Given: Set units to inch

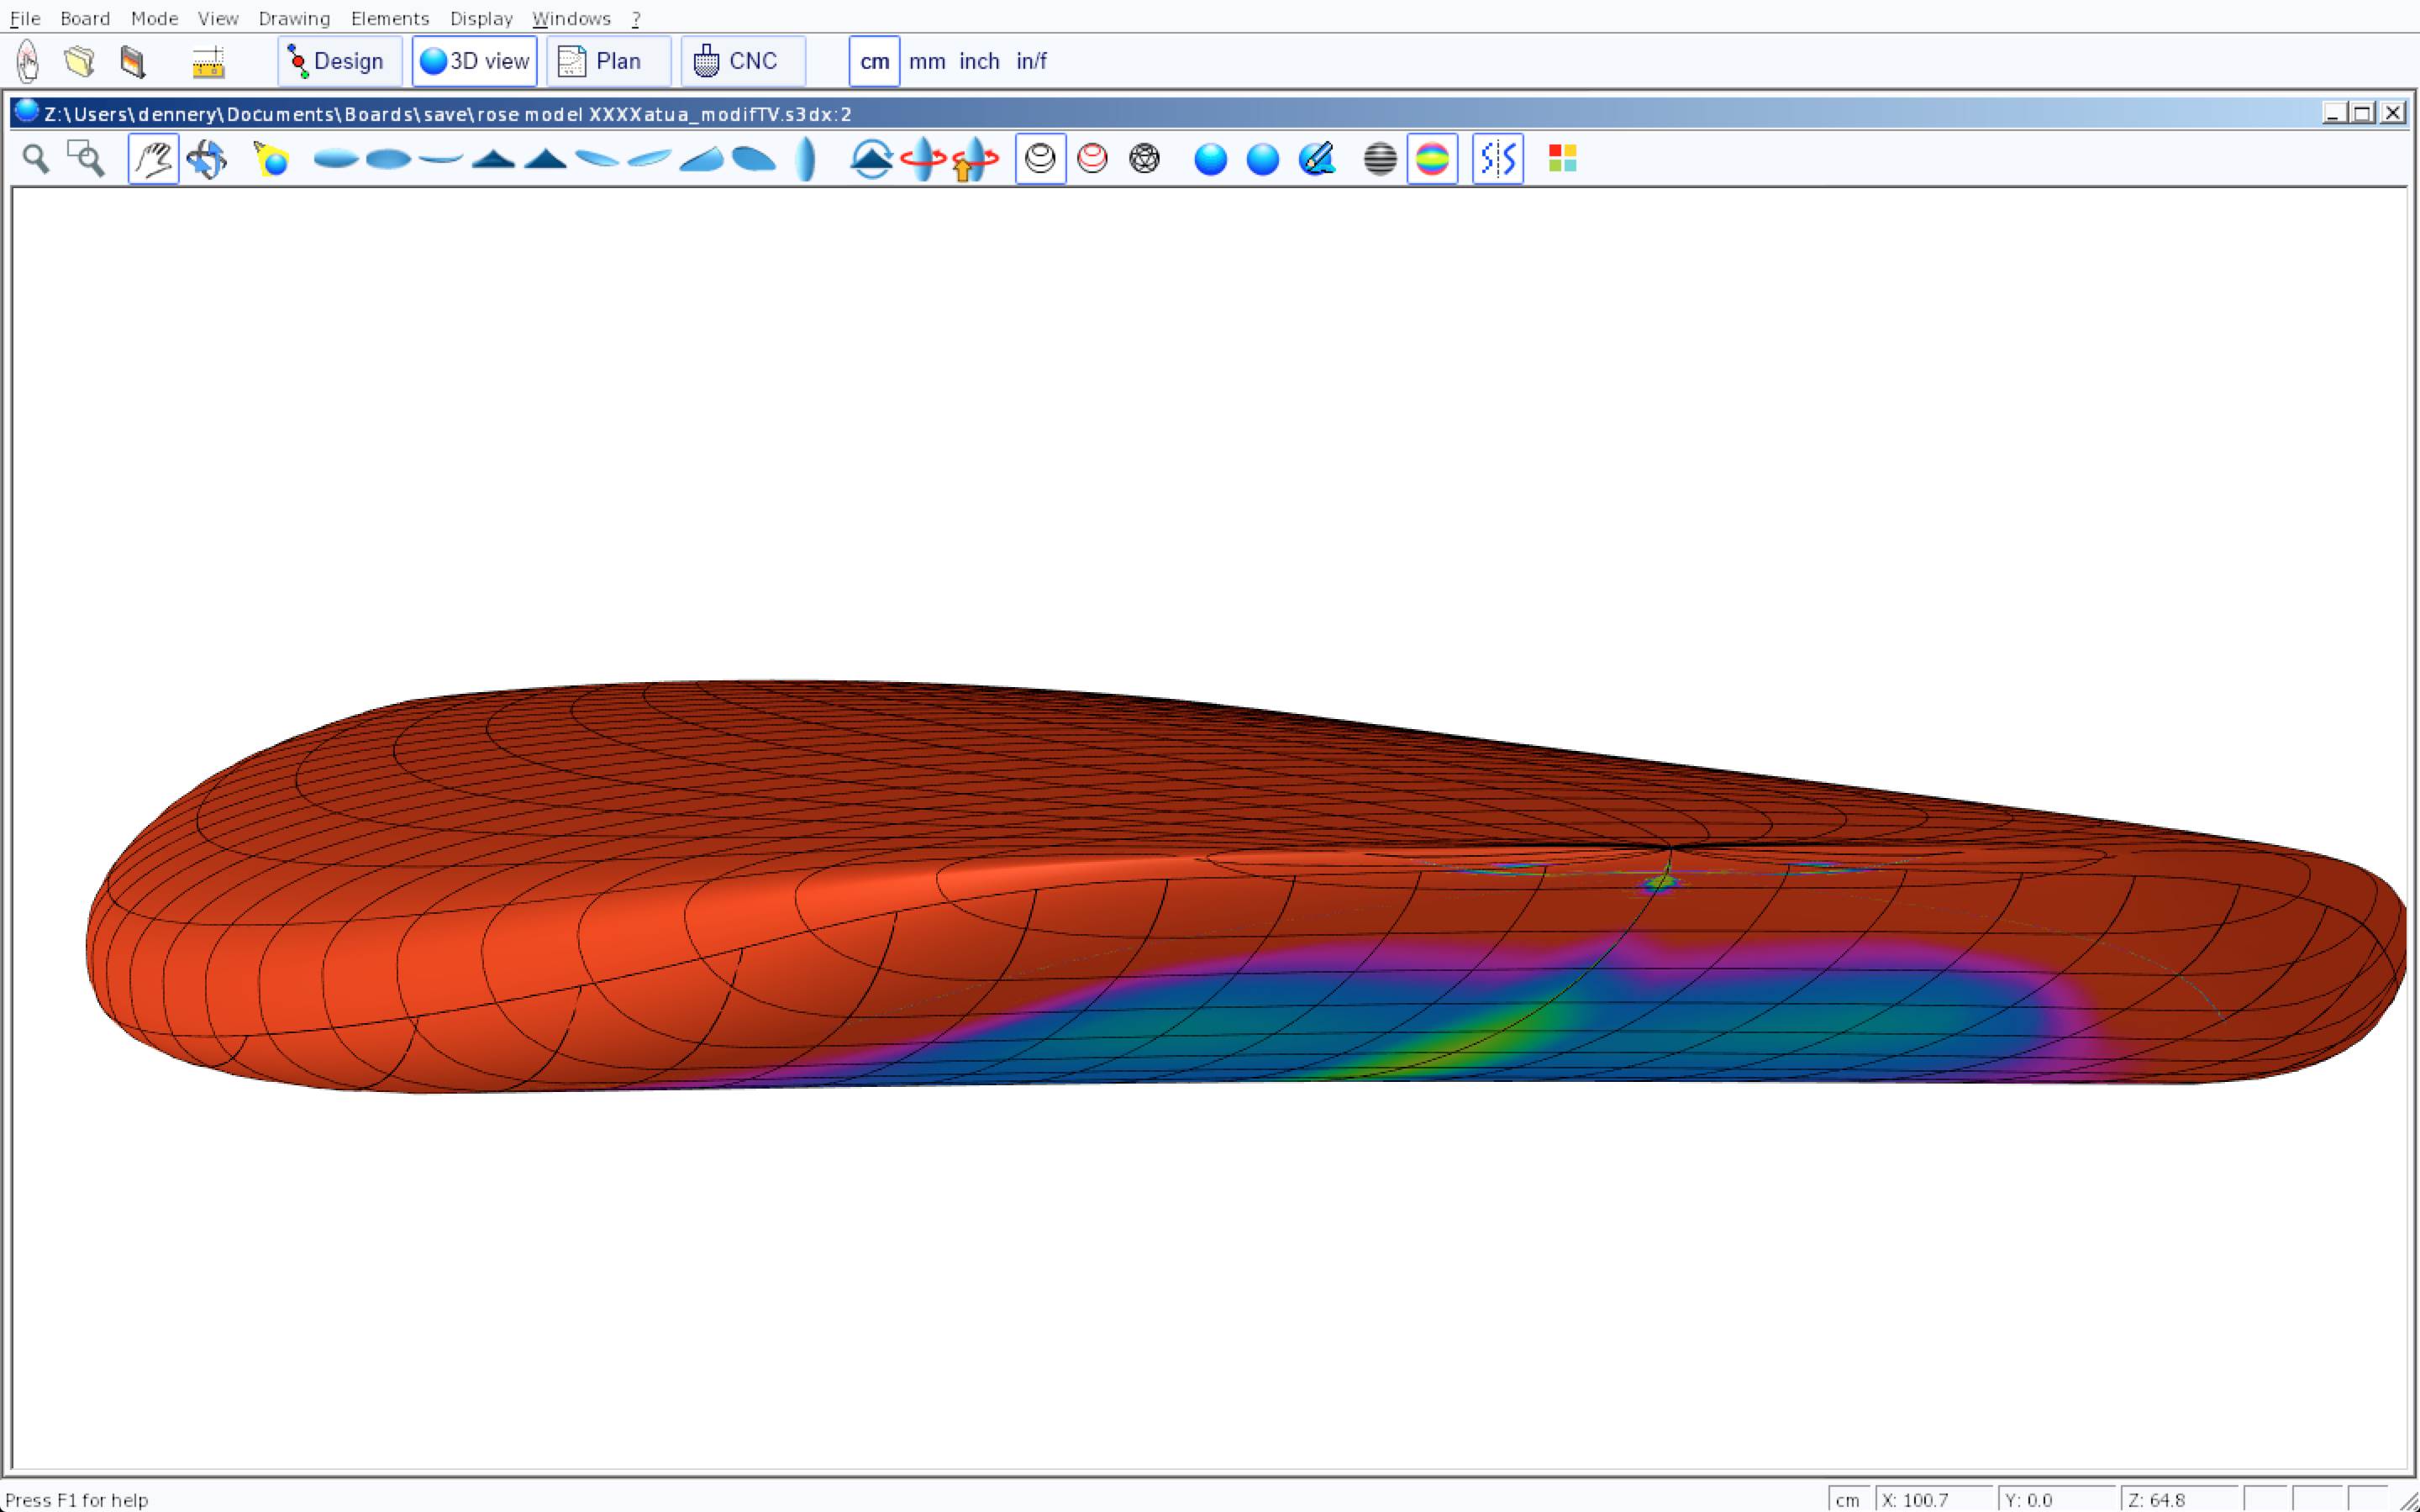Looking at the screenshot, I should point(979,61).
